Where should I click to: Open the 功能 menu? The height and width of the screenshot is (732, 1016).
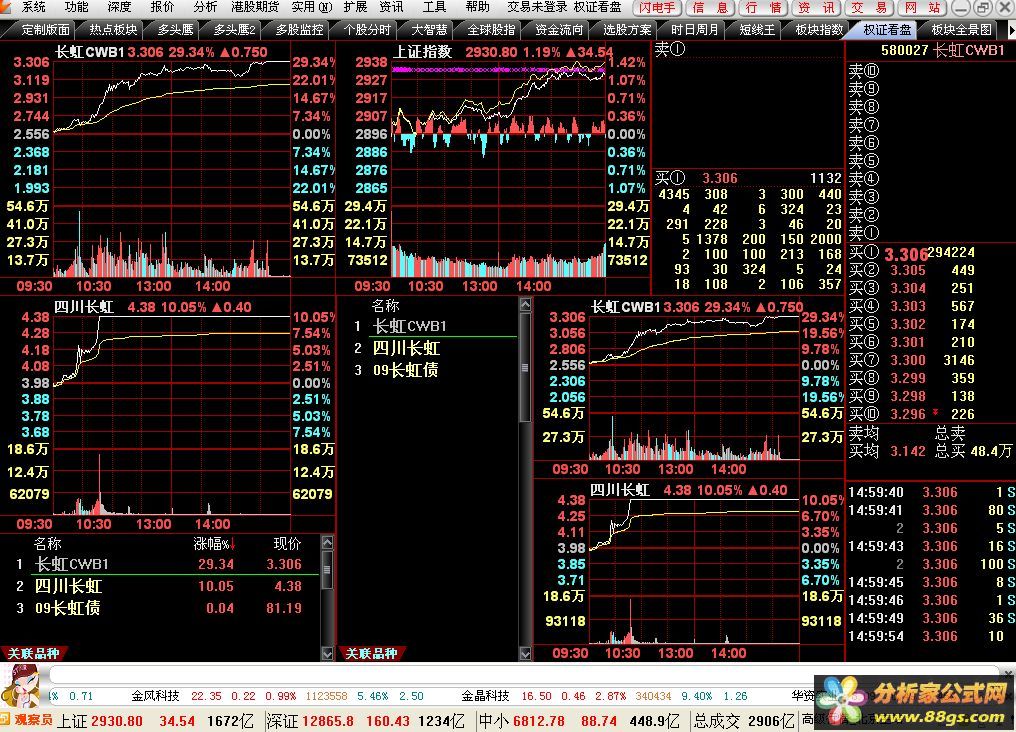76,7
